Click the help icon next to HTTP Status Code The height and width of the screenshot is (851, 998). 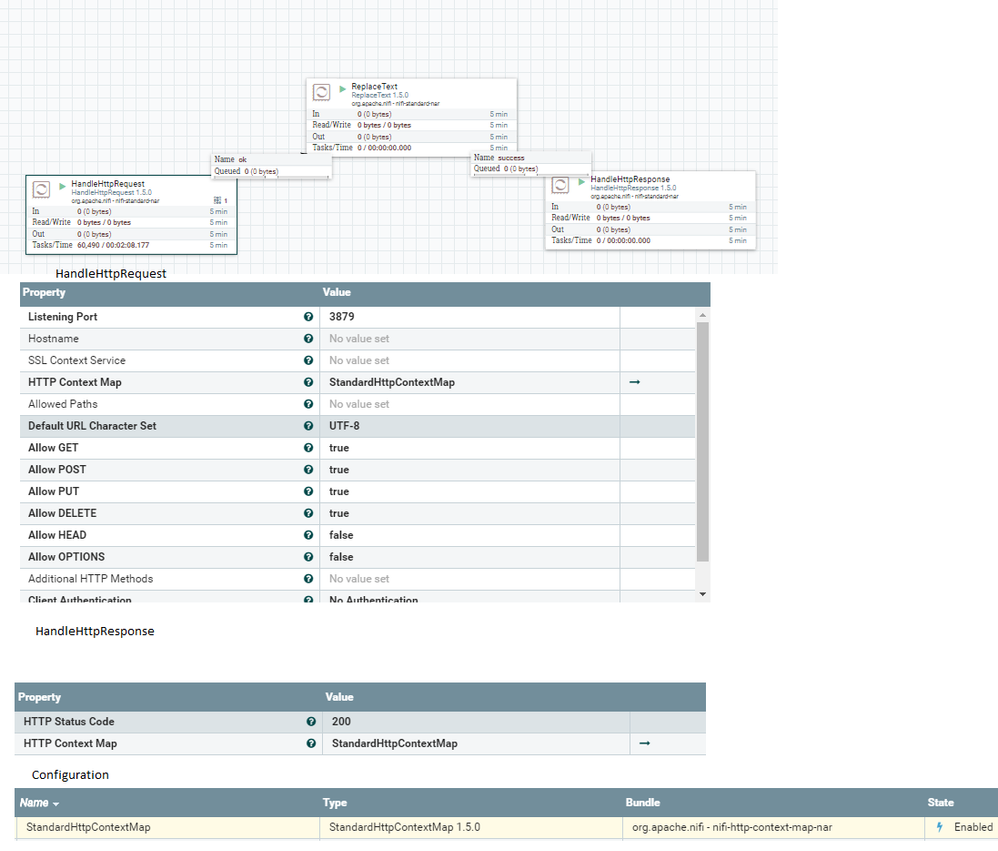tap(312, 721)
